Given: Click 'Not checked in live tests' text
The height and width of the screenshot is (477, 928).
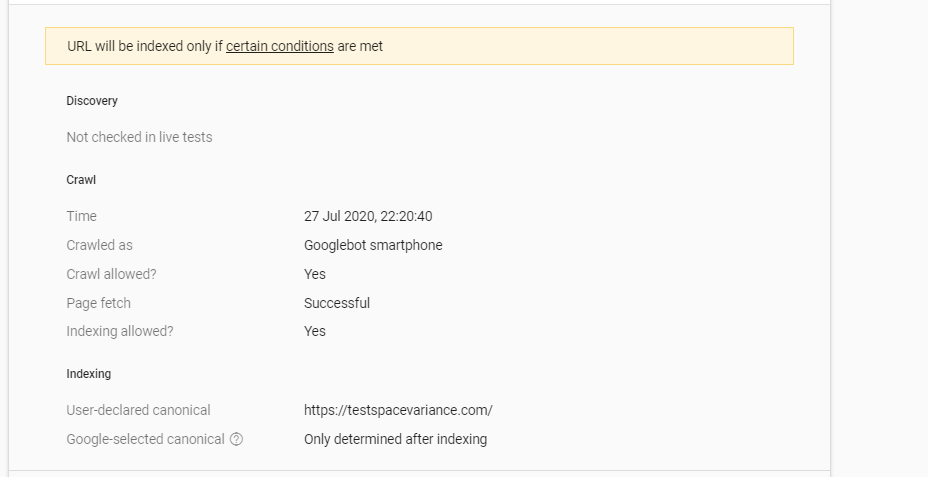Looking at the screenshot, I should pos(139,137).
